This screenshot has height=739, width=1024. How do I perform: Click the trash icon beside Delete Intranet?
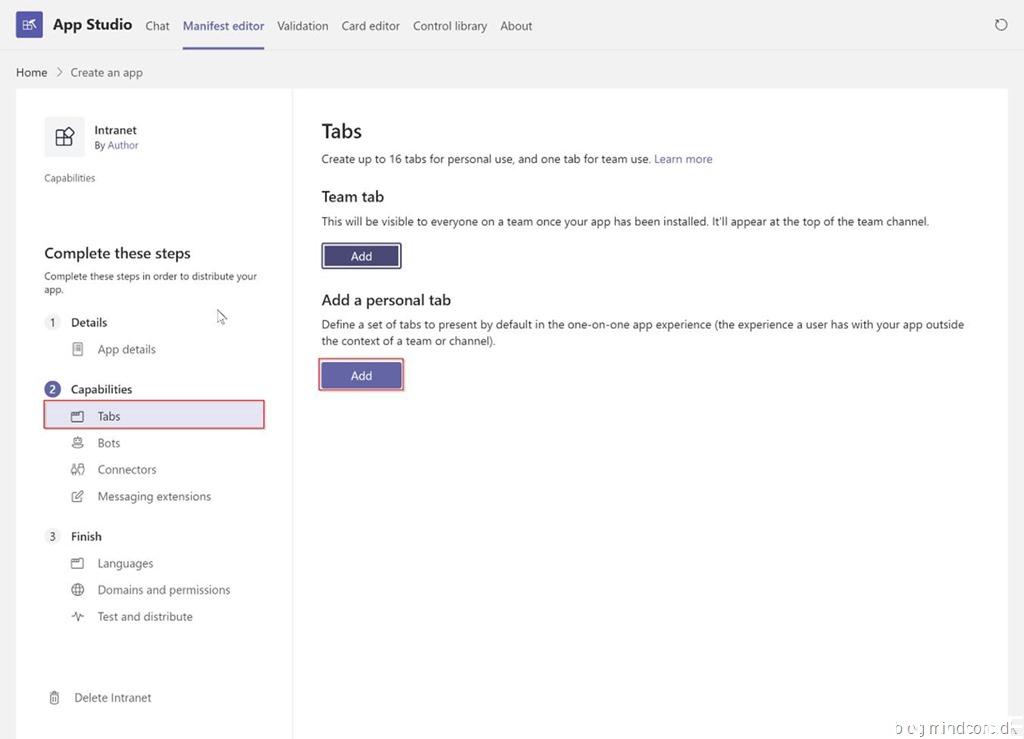54,698
